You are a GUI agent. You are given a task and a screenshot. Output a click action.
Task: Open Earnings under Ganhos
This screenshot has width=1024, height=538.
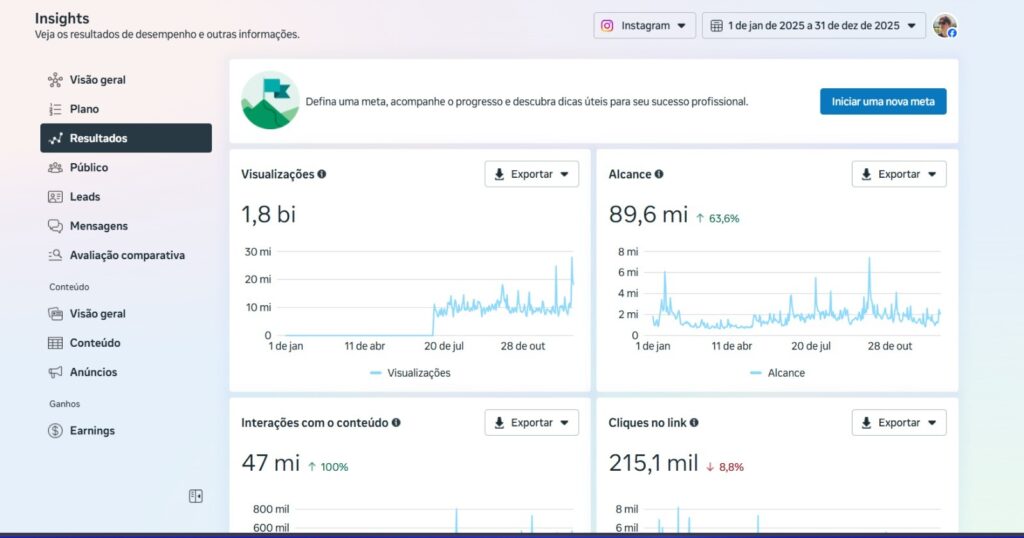point(92,431)
